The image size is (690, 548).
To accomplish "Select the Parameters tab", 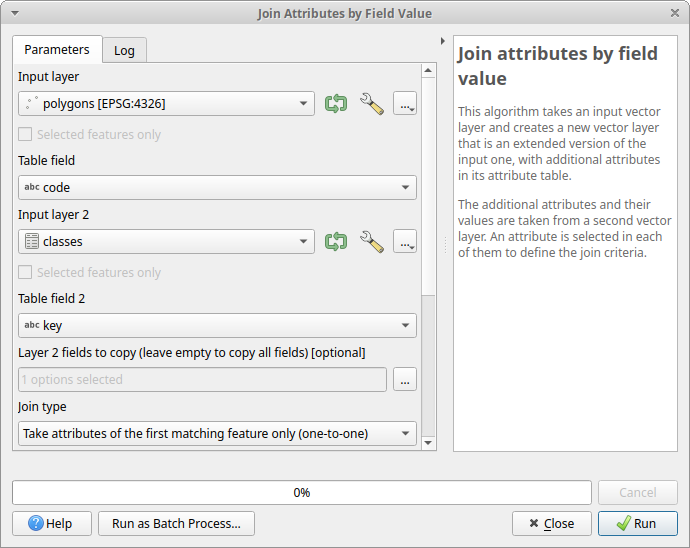I will (57, 49).
